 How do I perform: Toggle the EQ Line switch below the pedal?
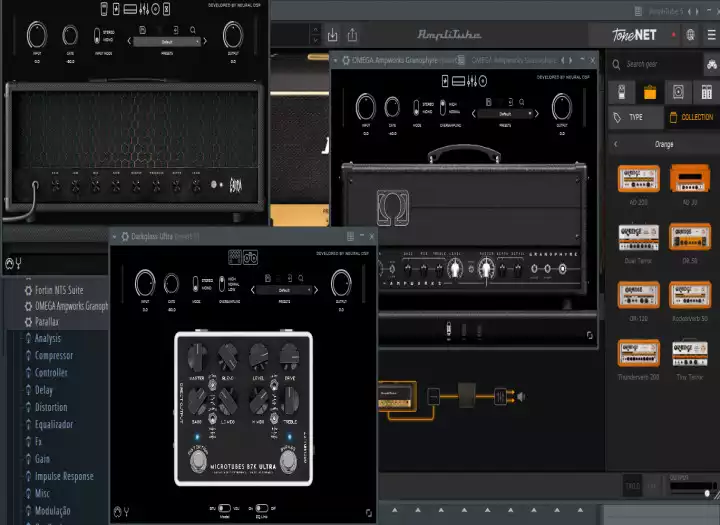pos(262,508)
